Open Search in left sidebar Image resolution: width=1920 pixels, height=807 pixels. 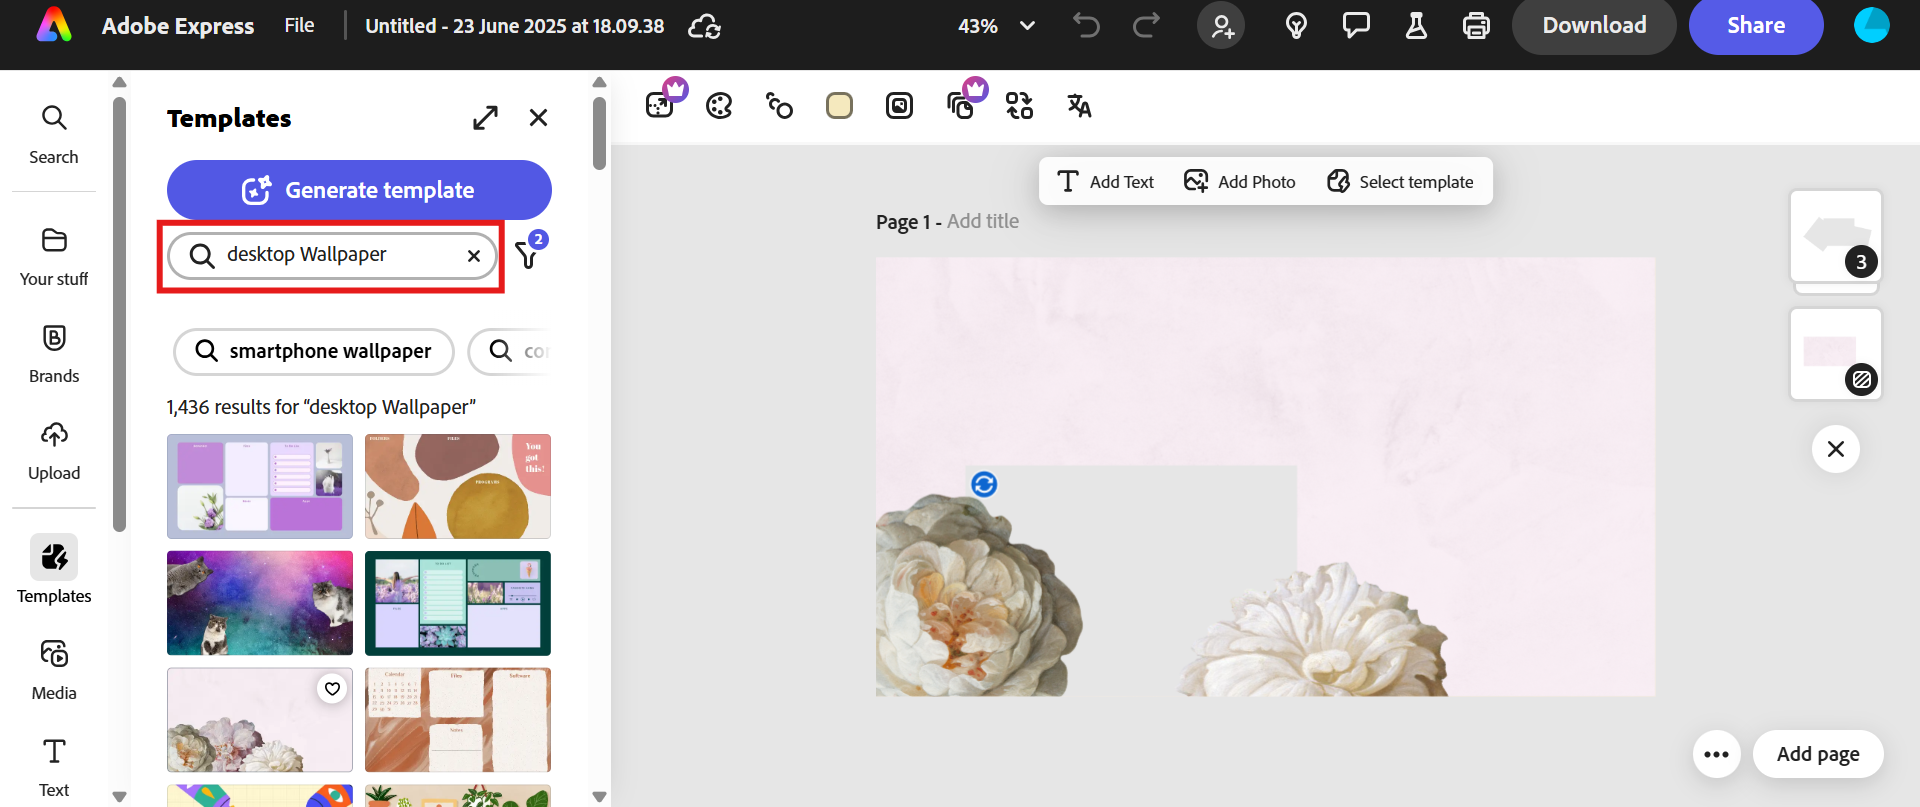pos(54,135)
